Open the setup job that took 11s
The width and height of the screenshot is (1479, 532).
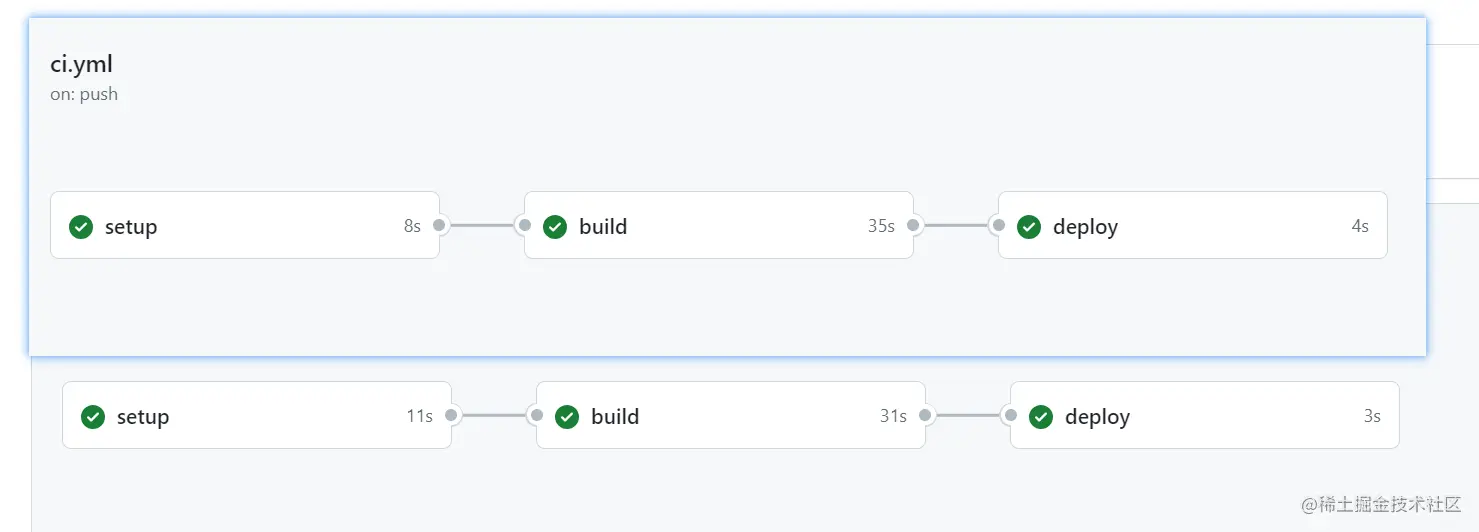tap(257, 415)
